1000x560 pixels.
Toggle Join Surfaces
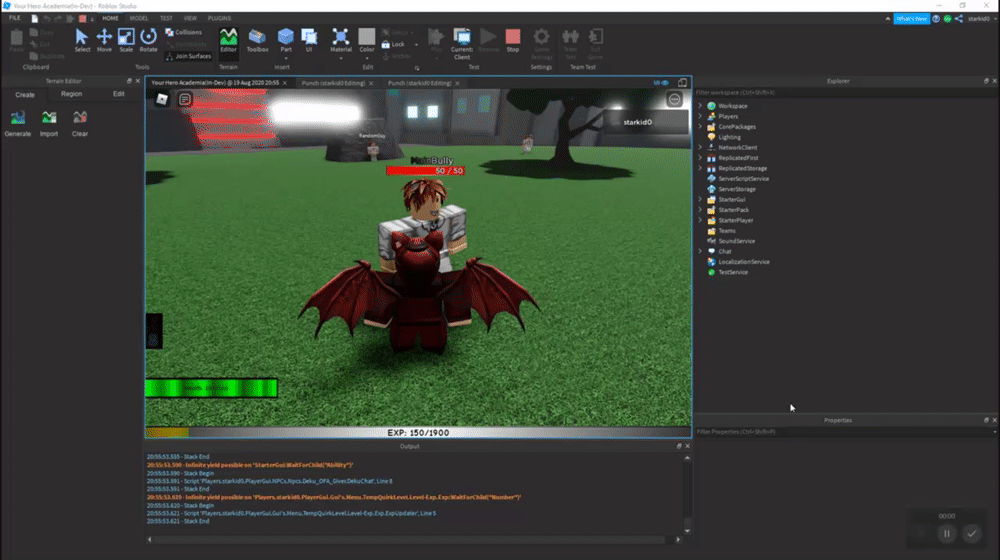point(188,56)
